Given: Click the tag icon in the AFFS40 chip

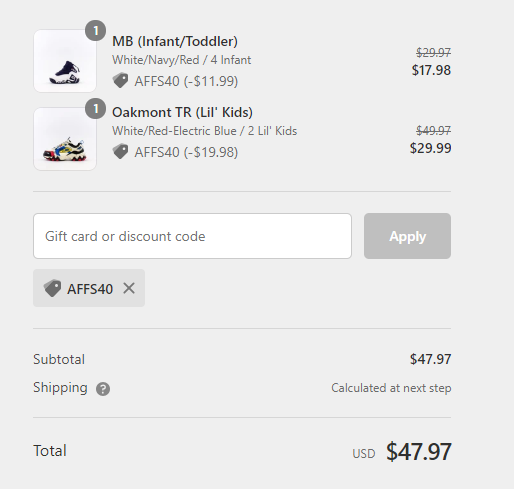Looking at the screenshot, I should coord(52,288).
